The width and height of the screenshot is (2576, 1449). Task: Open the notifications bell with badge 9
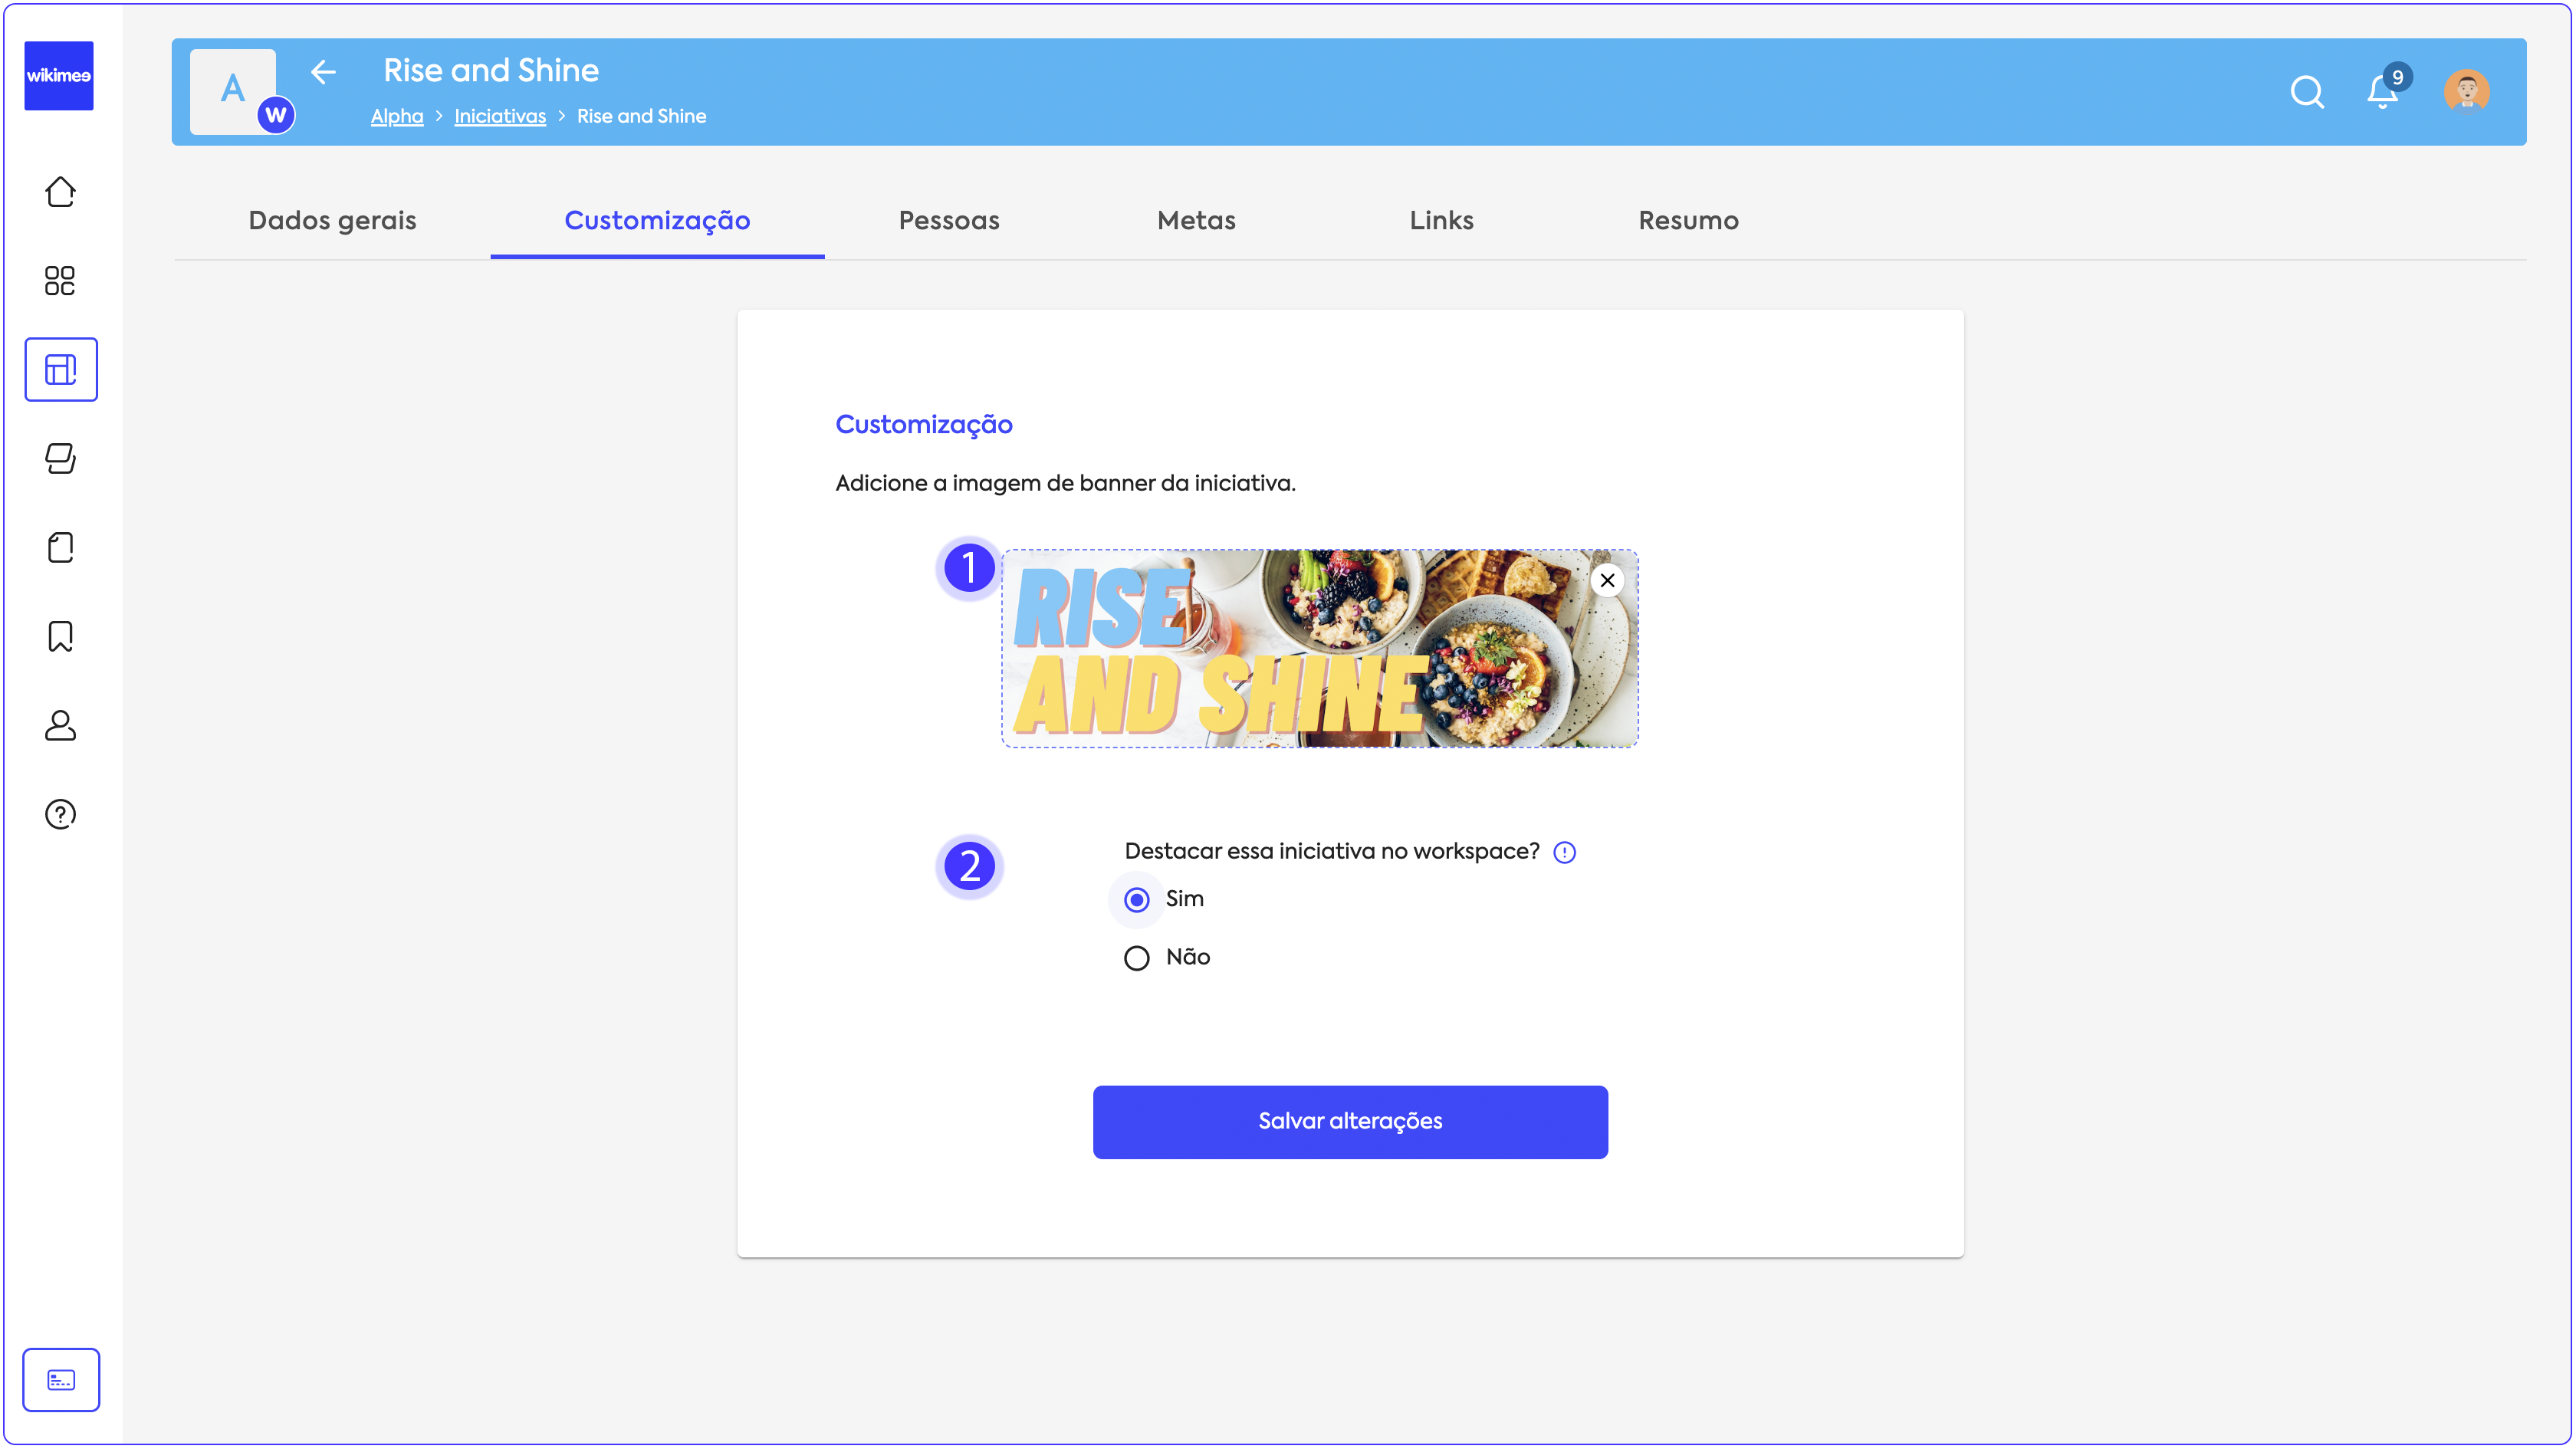[x=2382, y=92]
